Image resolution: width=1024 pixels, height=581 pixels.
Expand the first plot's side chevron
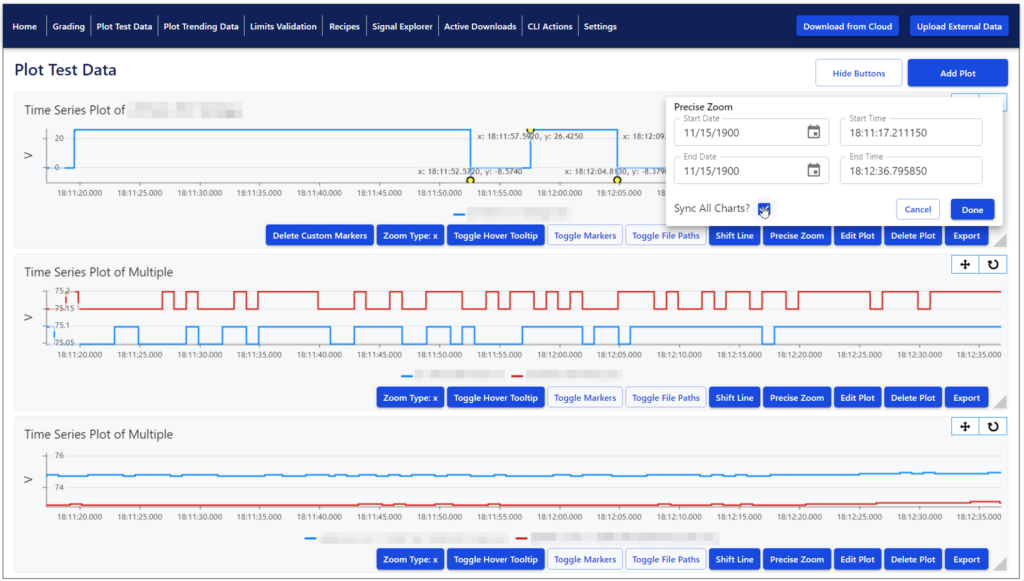pyautogui.click(x=28, y=155)
